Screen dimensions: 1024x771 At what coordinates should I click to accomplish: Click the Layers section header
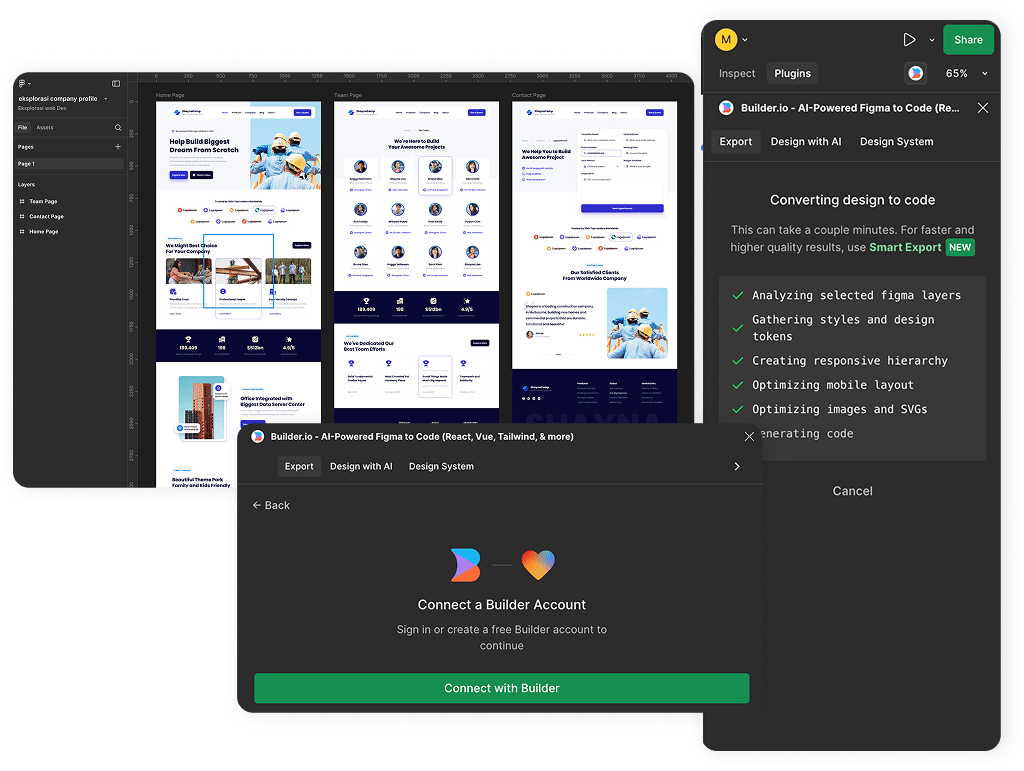coord(26,185)
